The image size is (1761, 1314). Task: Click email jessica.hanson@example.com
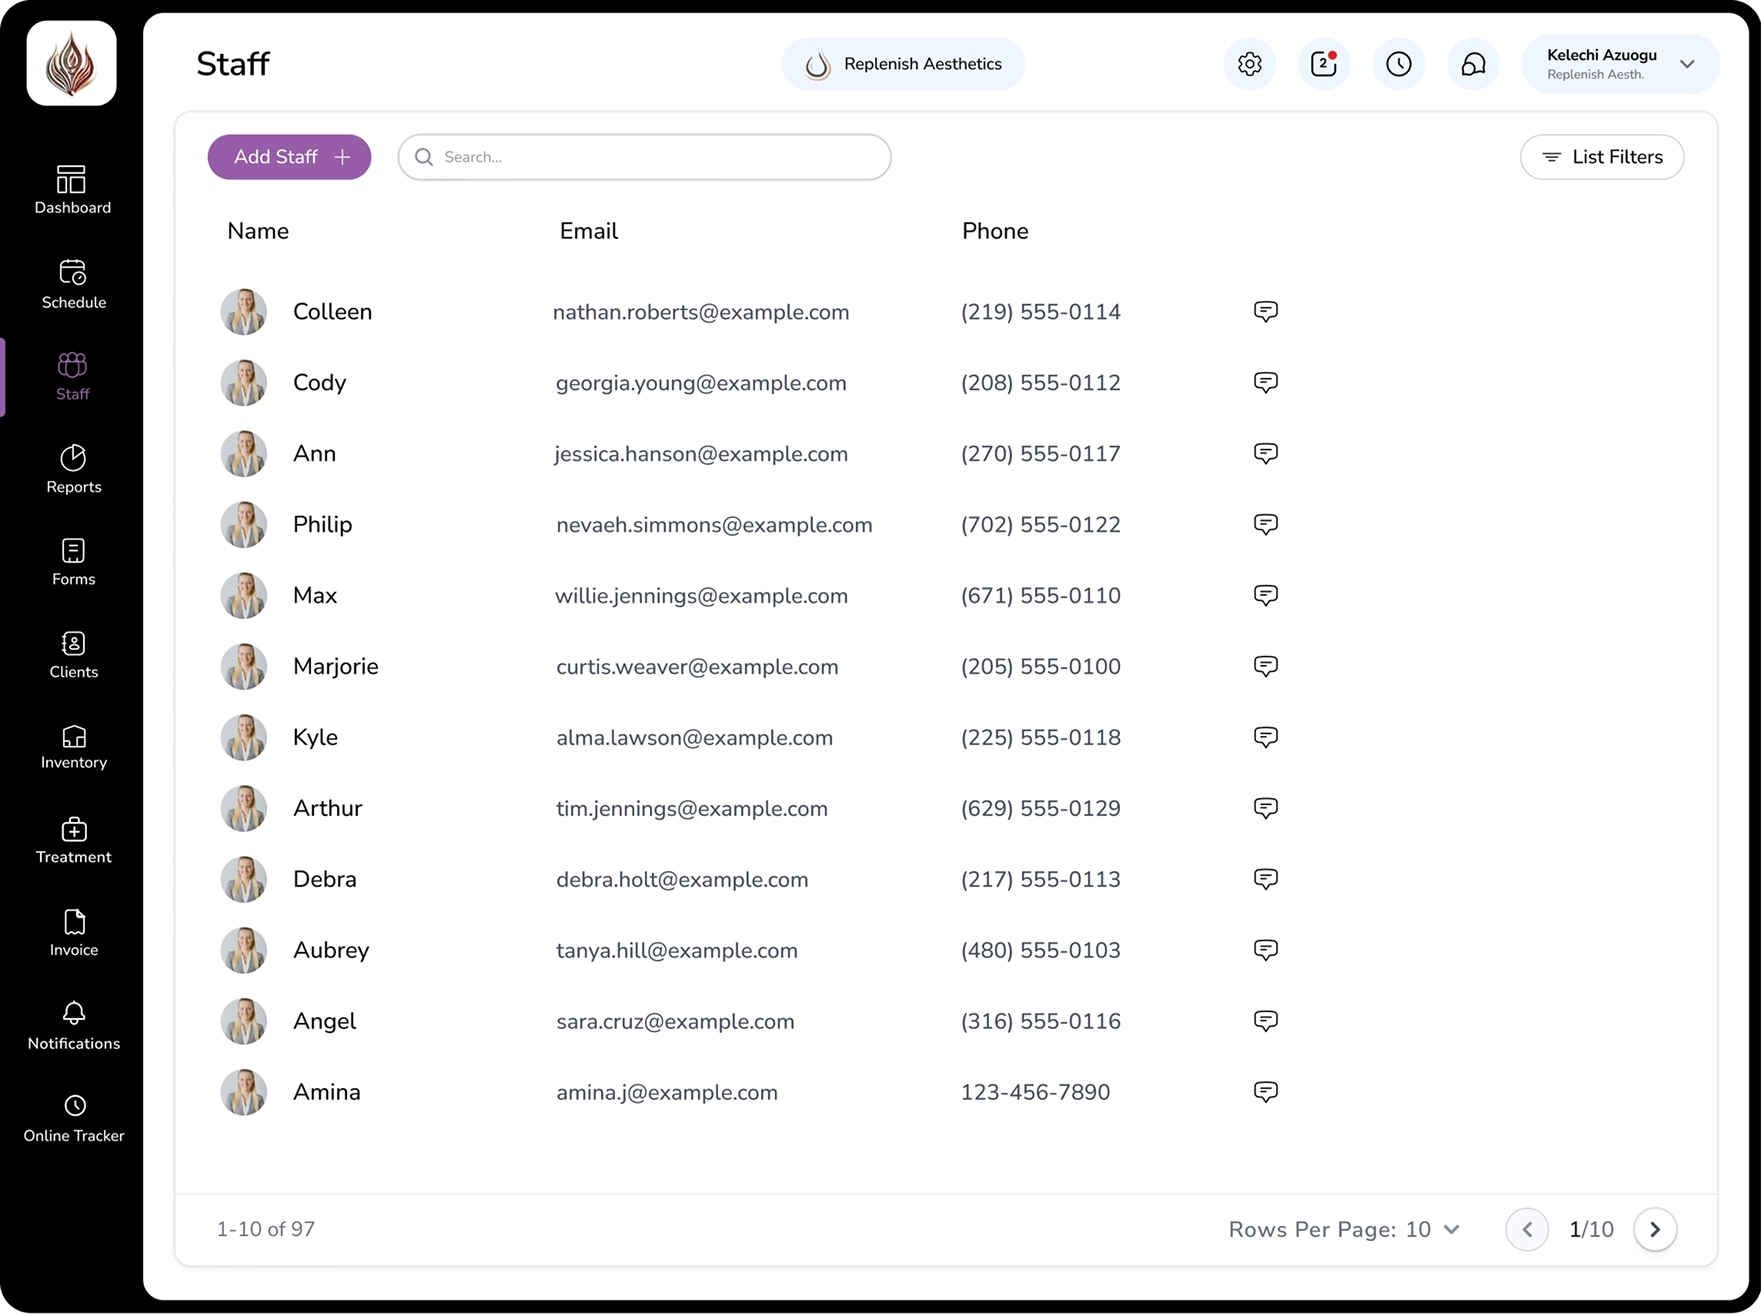tap(701, 454)
